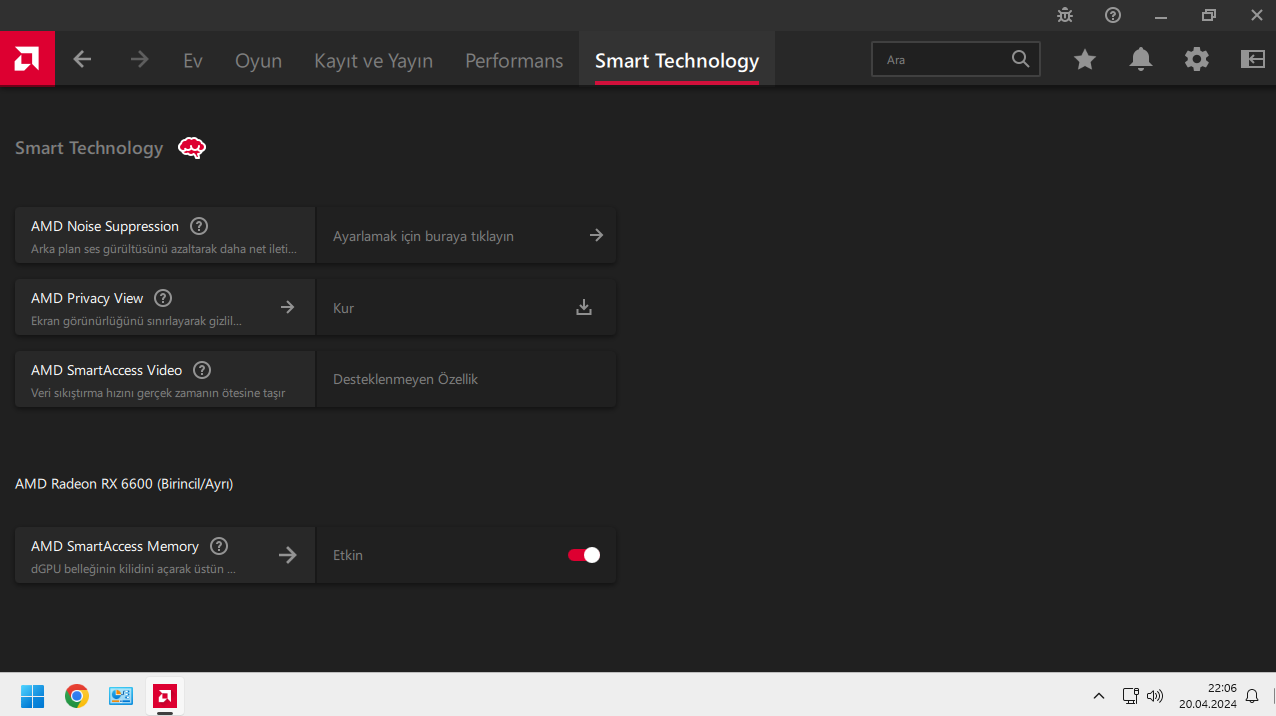1276x716 pixels.
Task: Click the monitor app icon in taskbar
Action: coord(121,695)
